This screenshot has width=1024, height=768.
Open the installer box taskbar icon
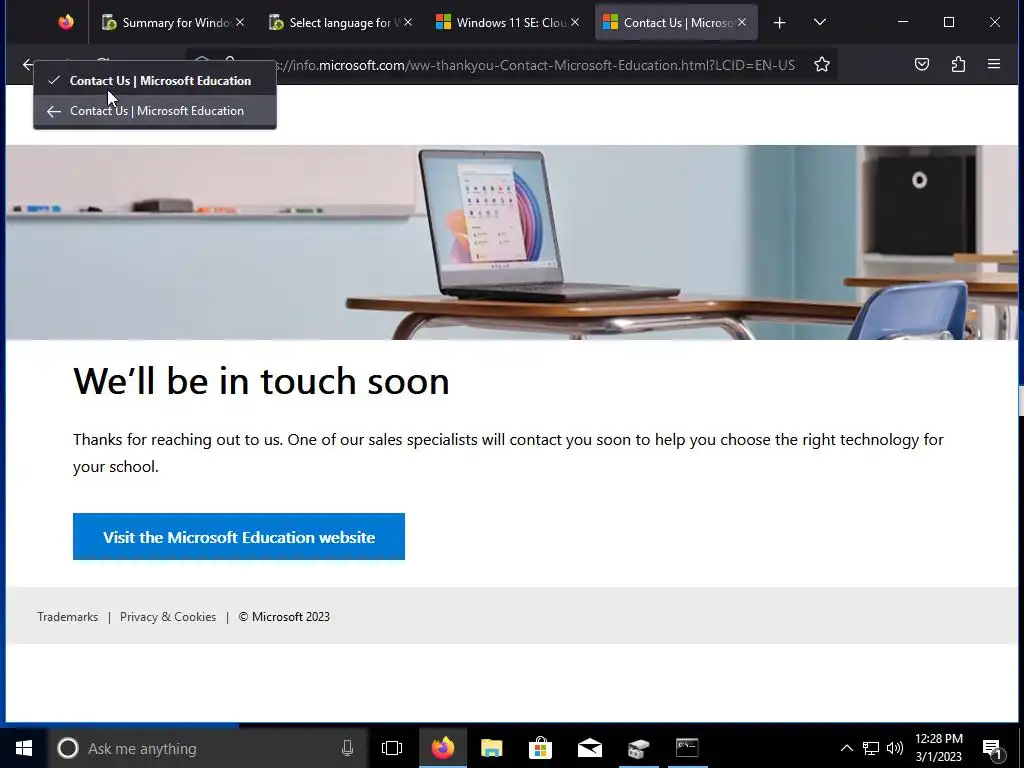pos(638,748)
